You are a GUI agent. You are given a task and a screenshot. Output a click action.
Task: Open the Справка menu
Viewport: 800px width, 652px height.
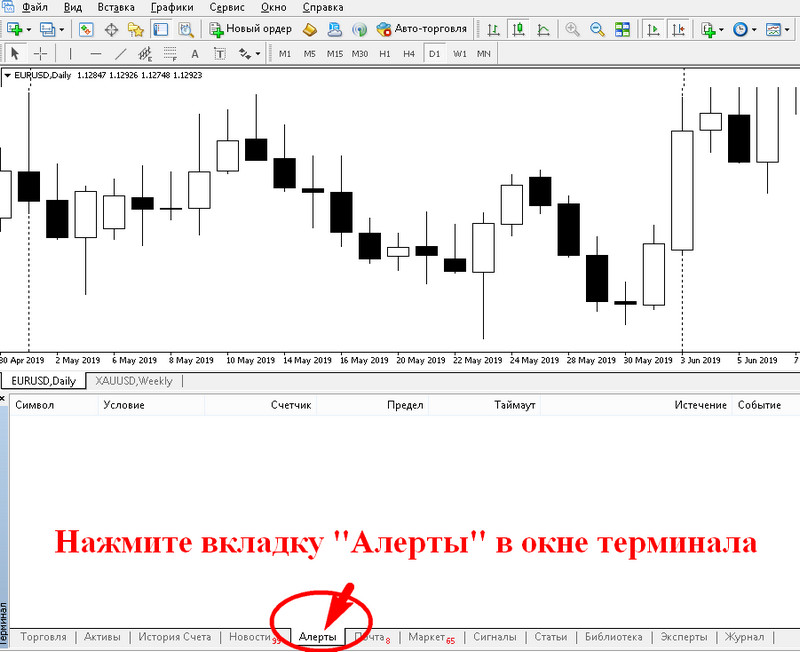pos(322,8)
